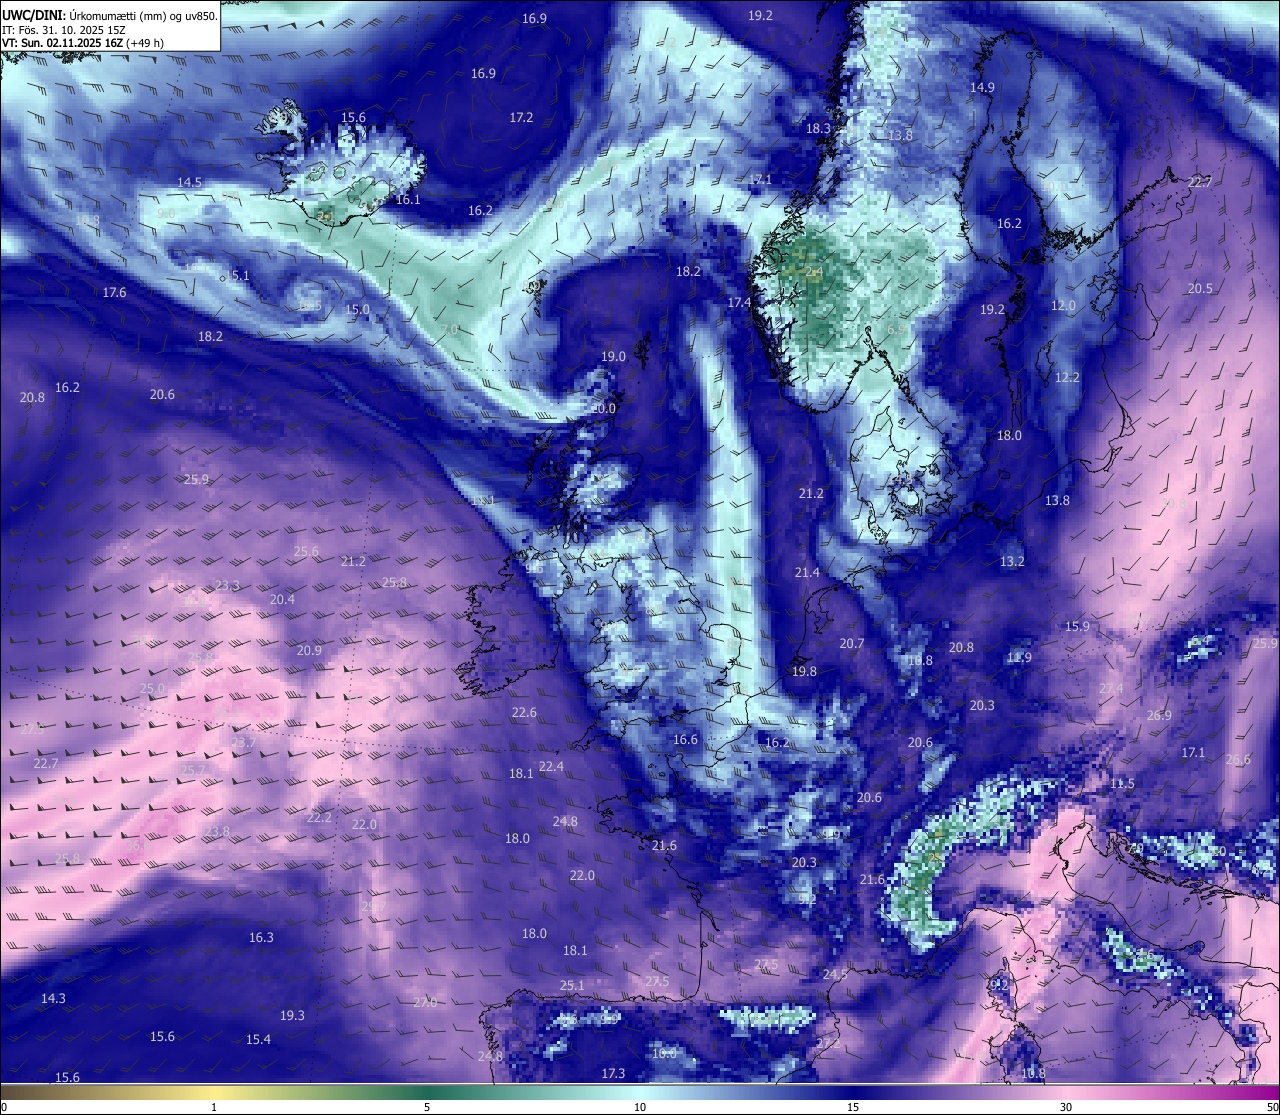Click the 19.8 value near the Netherlands

(804, 671)
